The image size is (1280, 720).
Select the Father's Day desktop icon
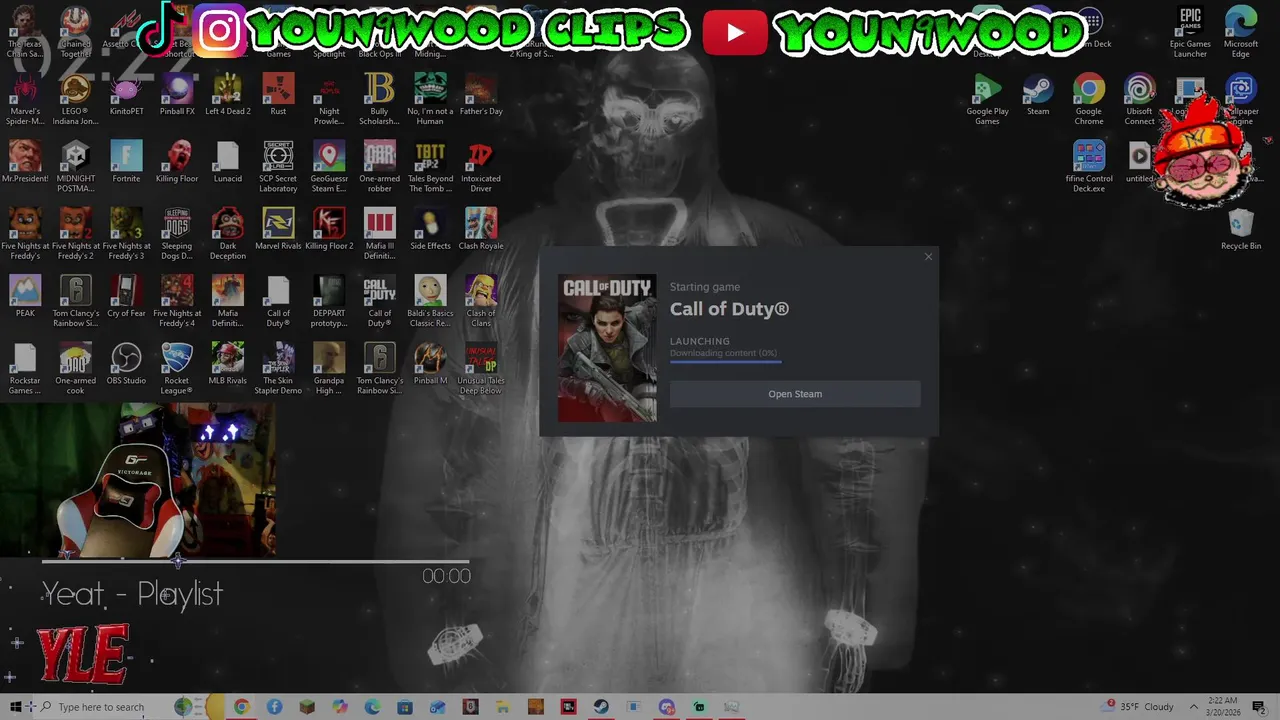coord(481,95)
